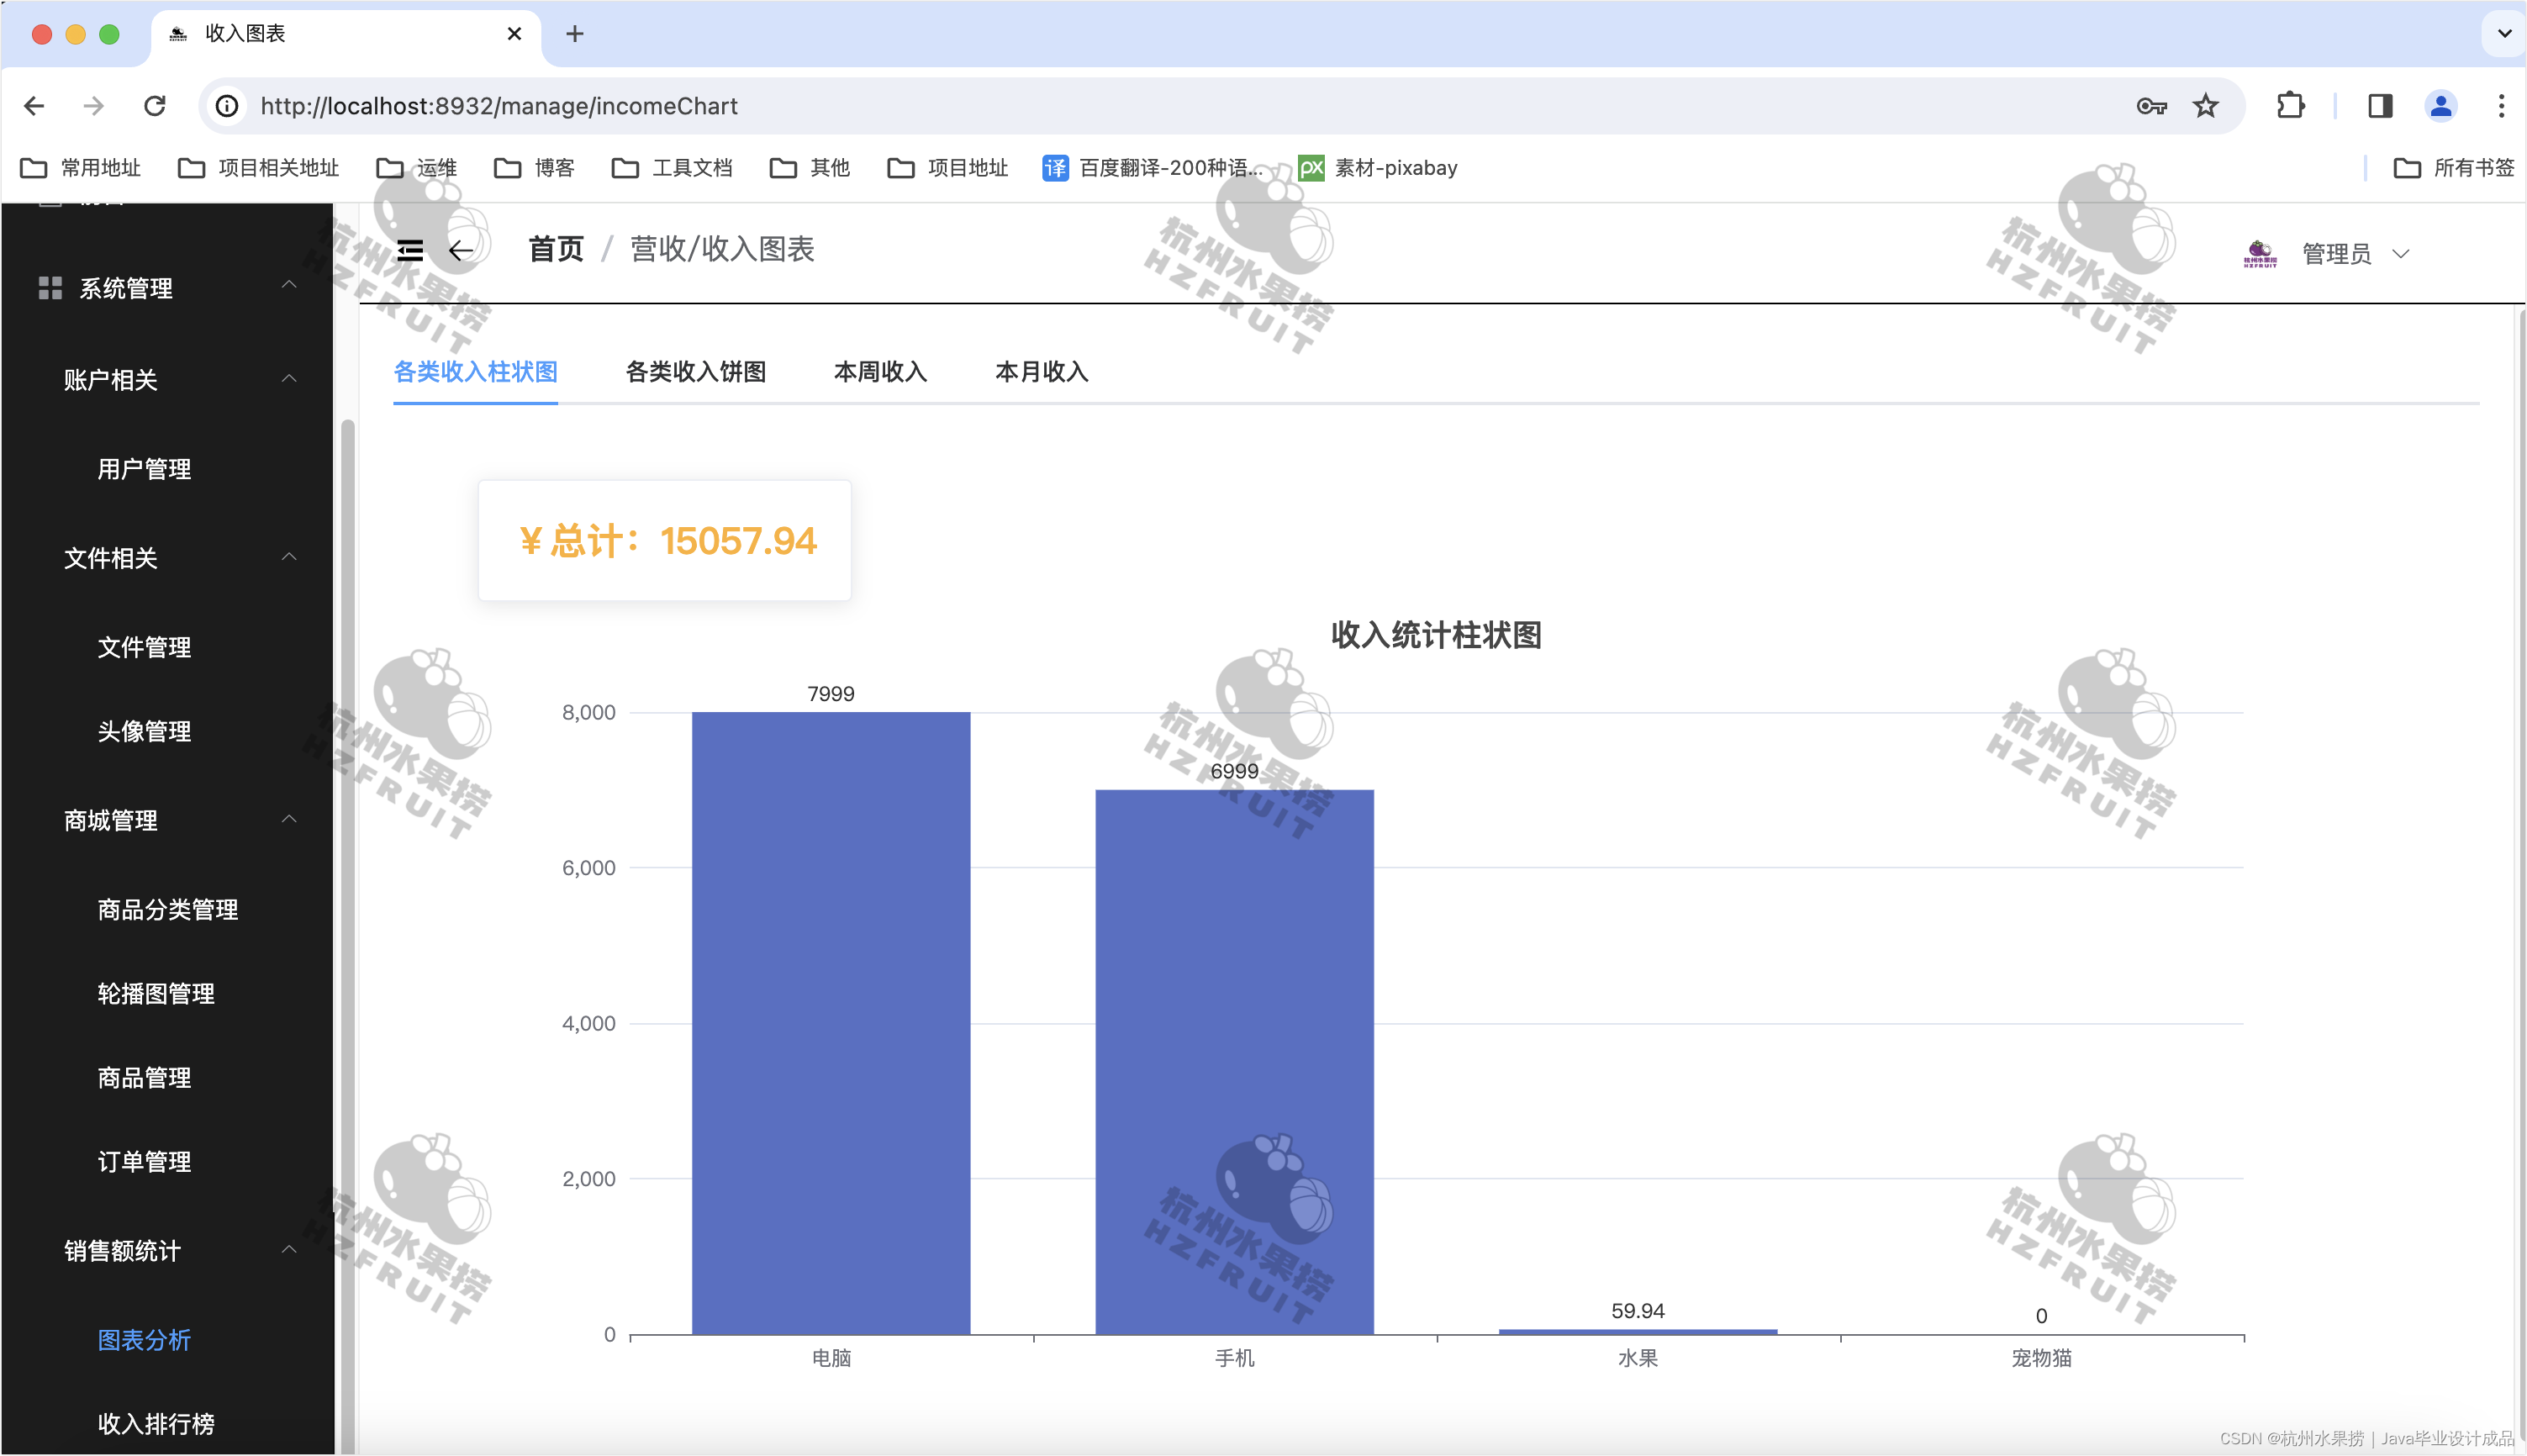Viewport: 2527px width, 1456px height.
Task: Open the password key icon
Action: coord(2151,106)
